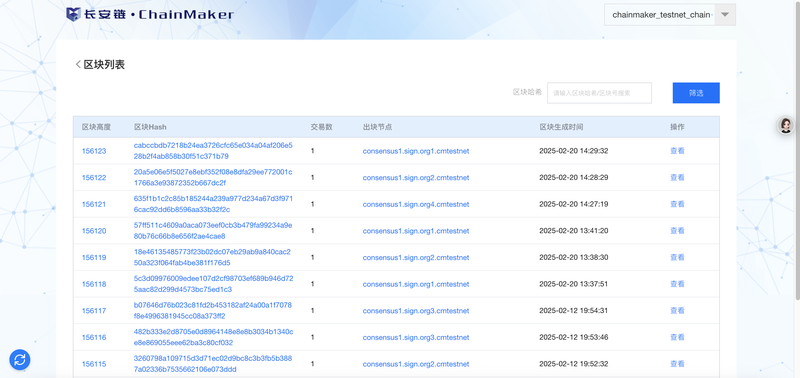800x378 pixels.
Task: Open block height 156115
Action: point(94,364)
